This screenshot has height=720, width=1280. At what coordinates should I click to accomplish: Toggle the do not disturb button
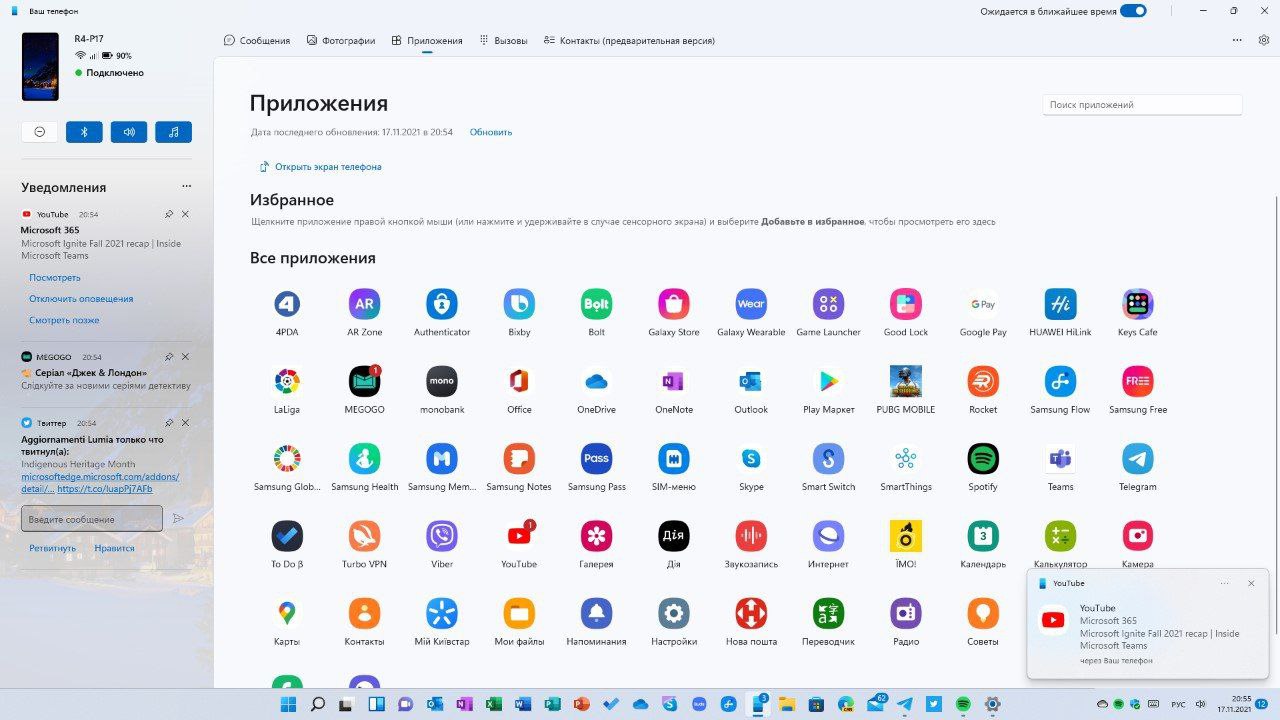39,132
